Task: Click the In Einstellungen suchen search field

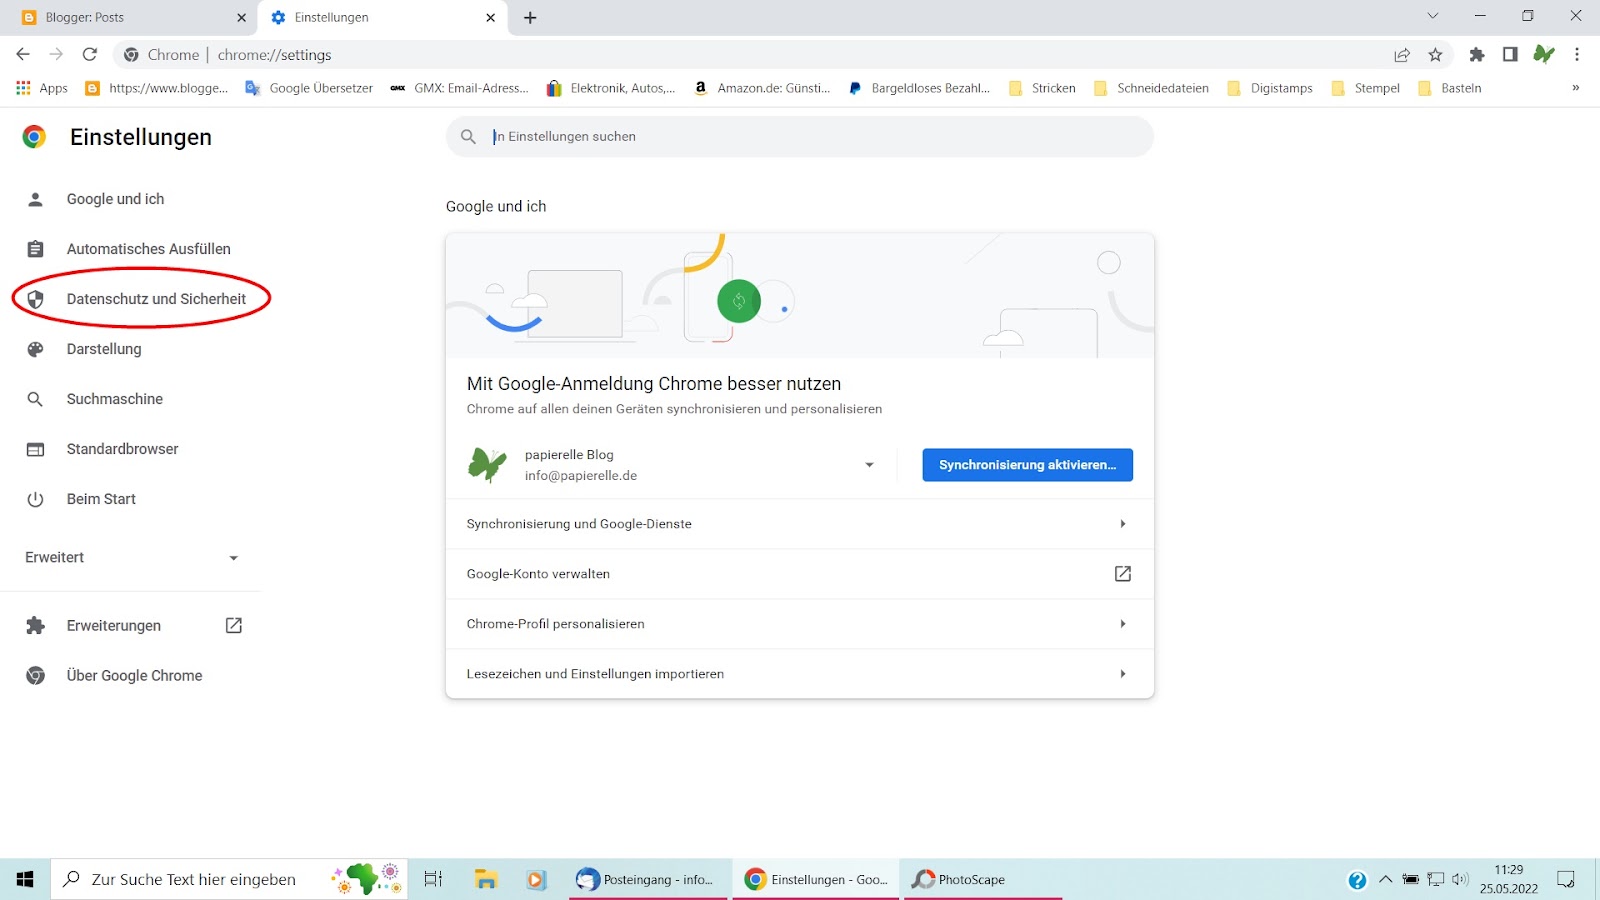Action: (800, 136)
